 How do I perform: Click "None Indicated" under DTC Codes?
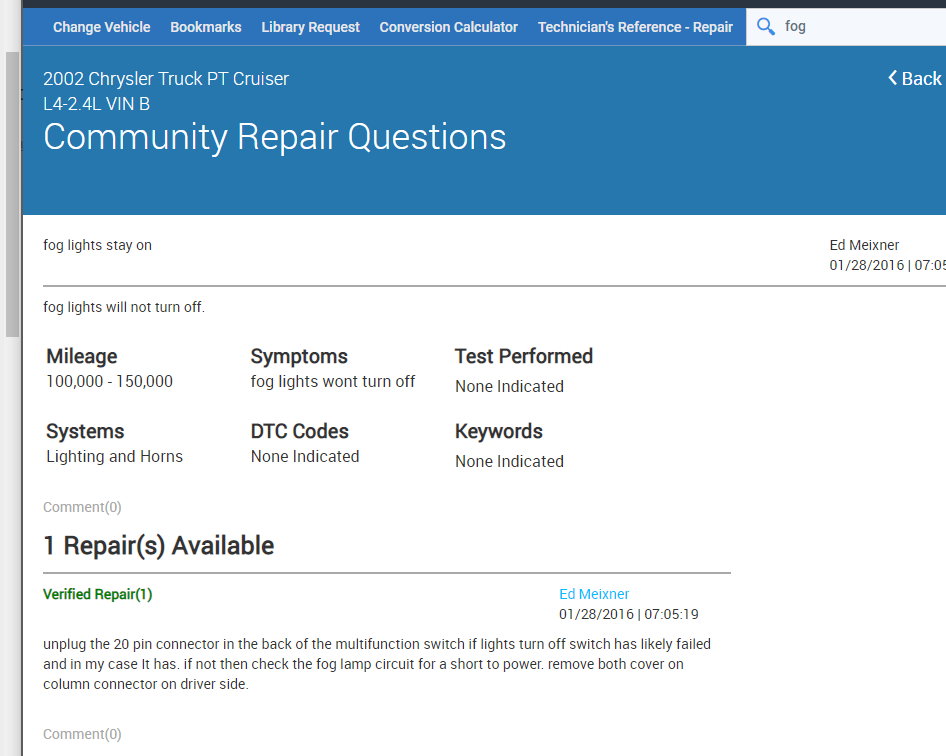(305, 457)
